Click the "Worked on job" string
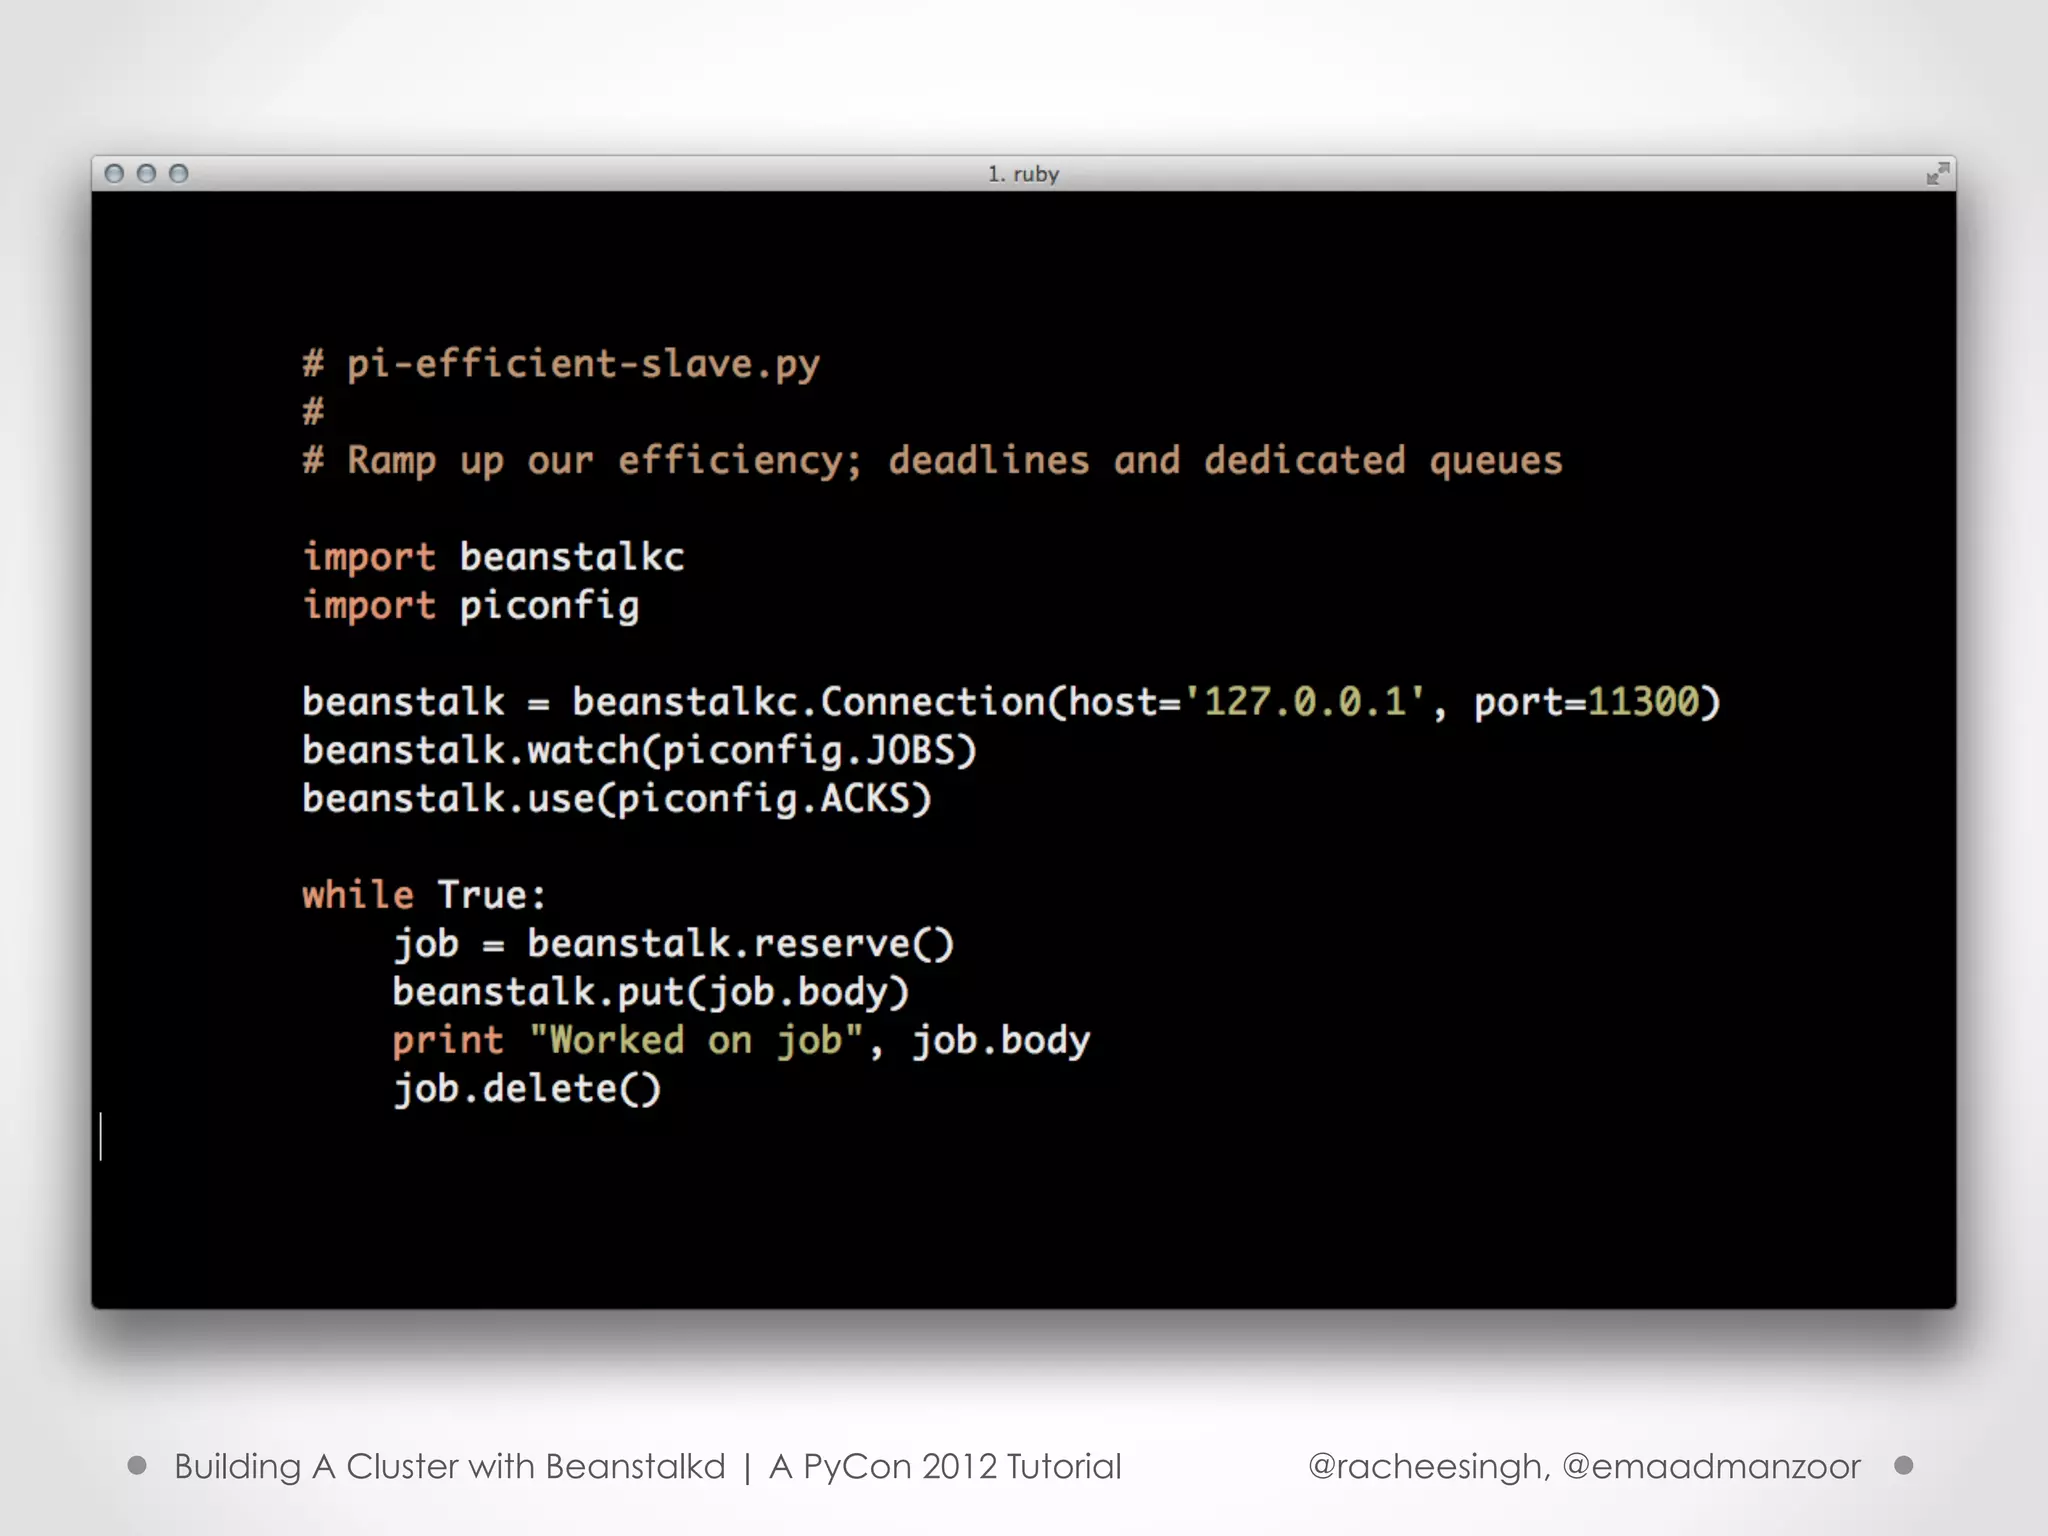The width and height of the screenshot is (2048, 1536). click(x=696, y=1040)
